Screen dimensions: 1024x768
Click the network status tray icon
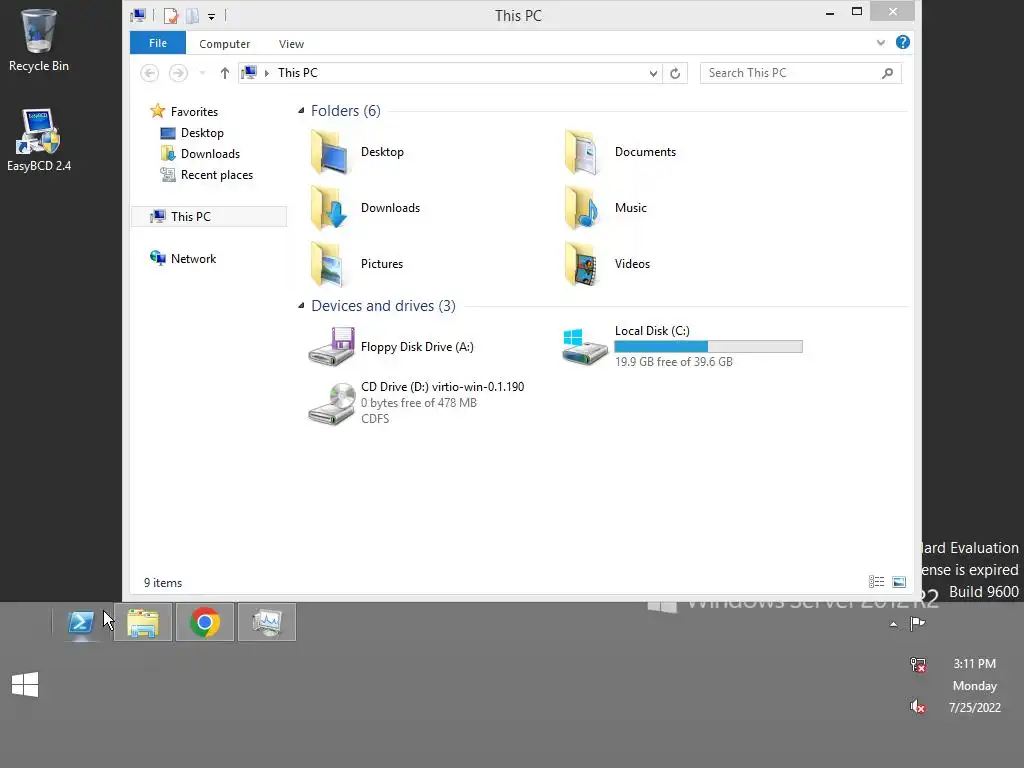coord(918,665)
